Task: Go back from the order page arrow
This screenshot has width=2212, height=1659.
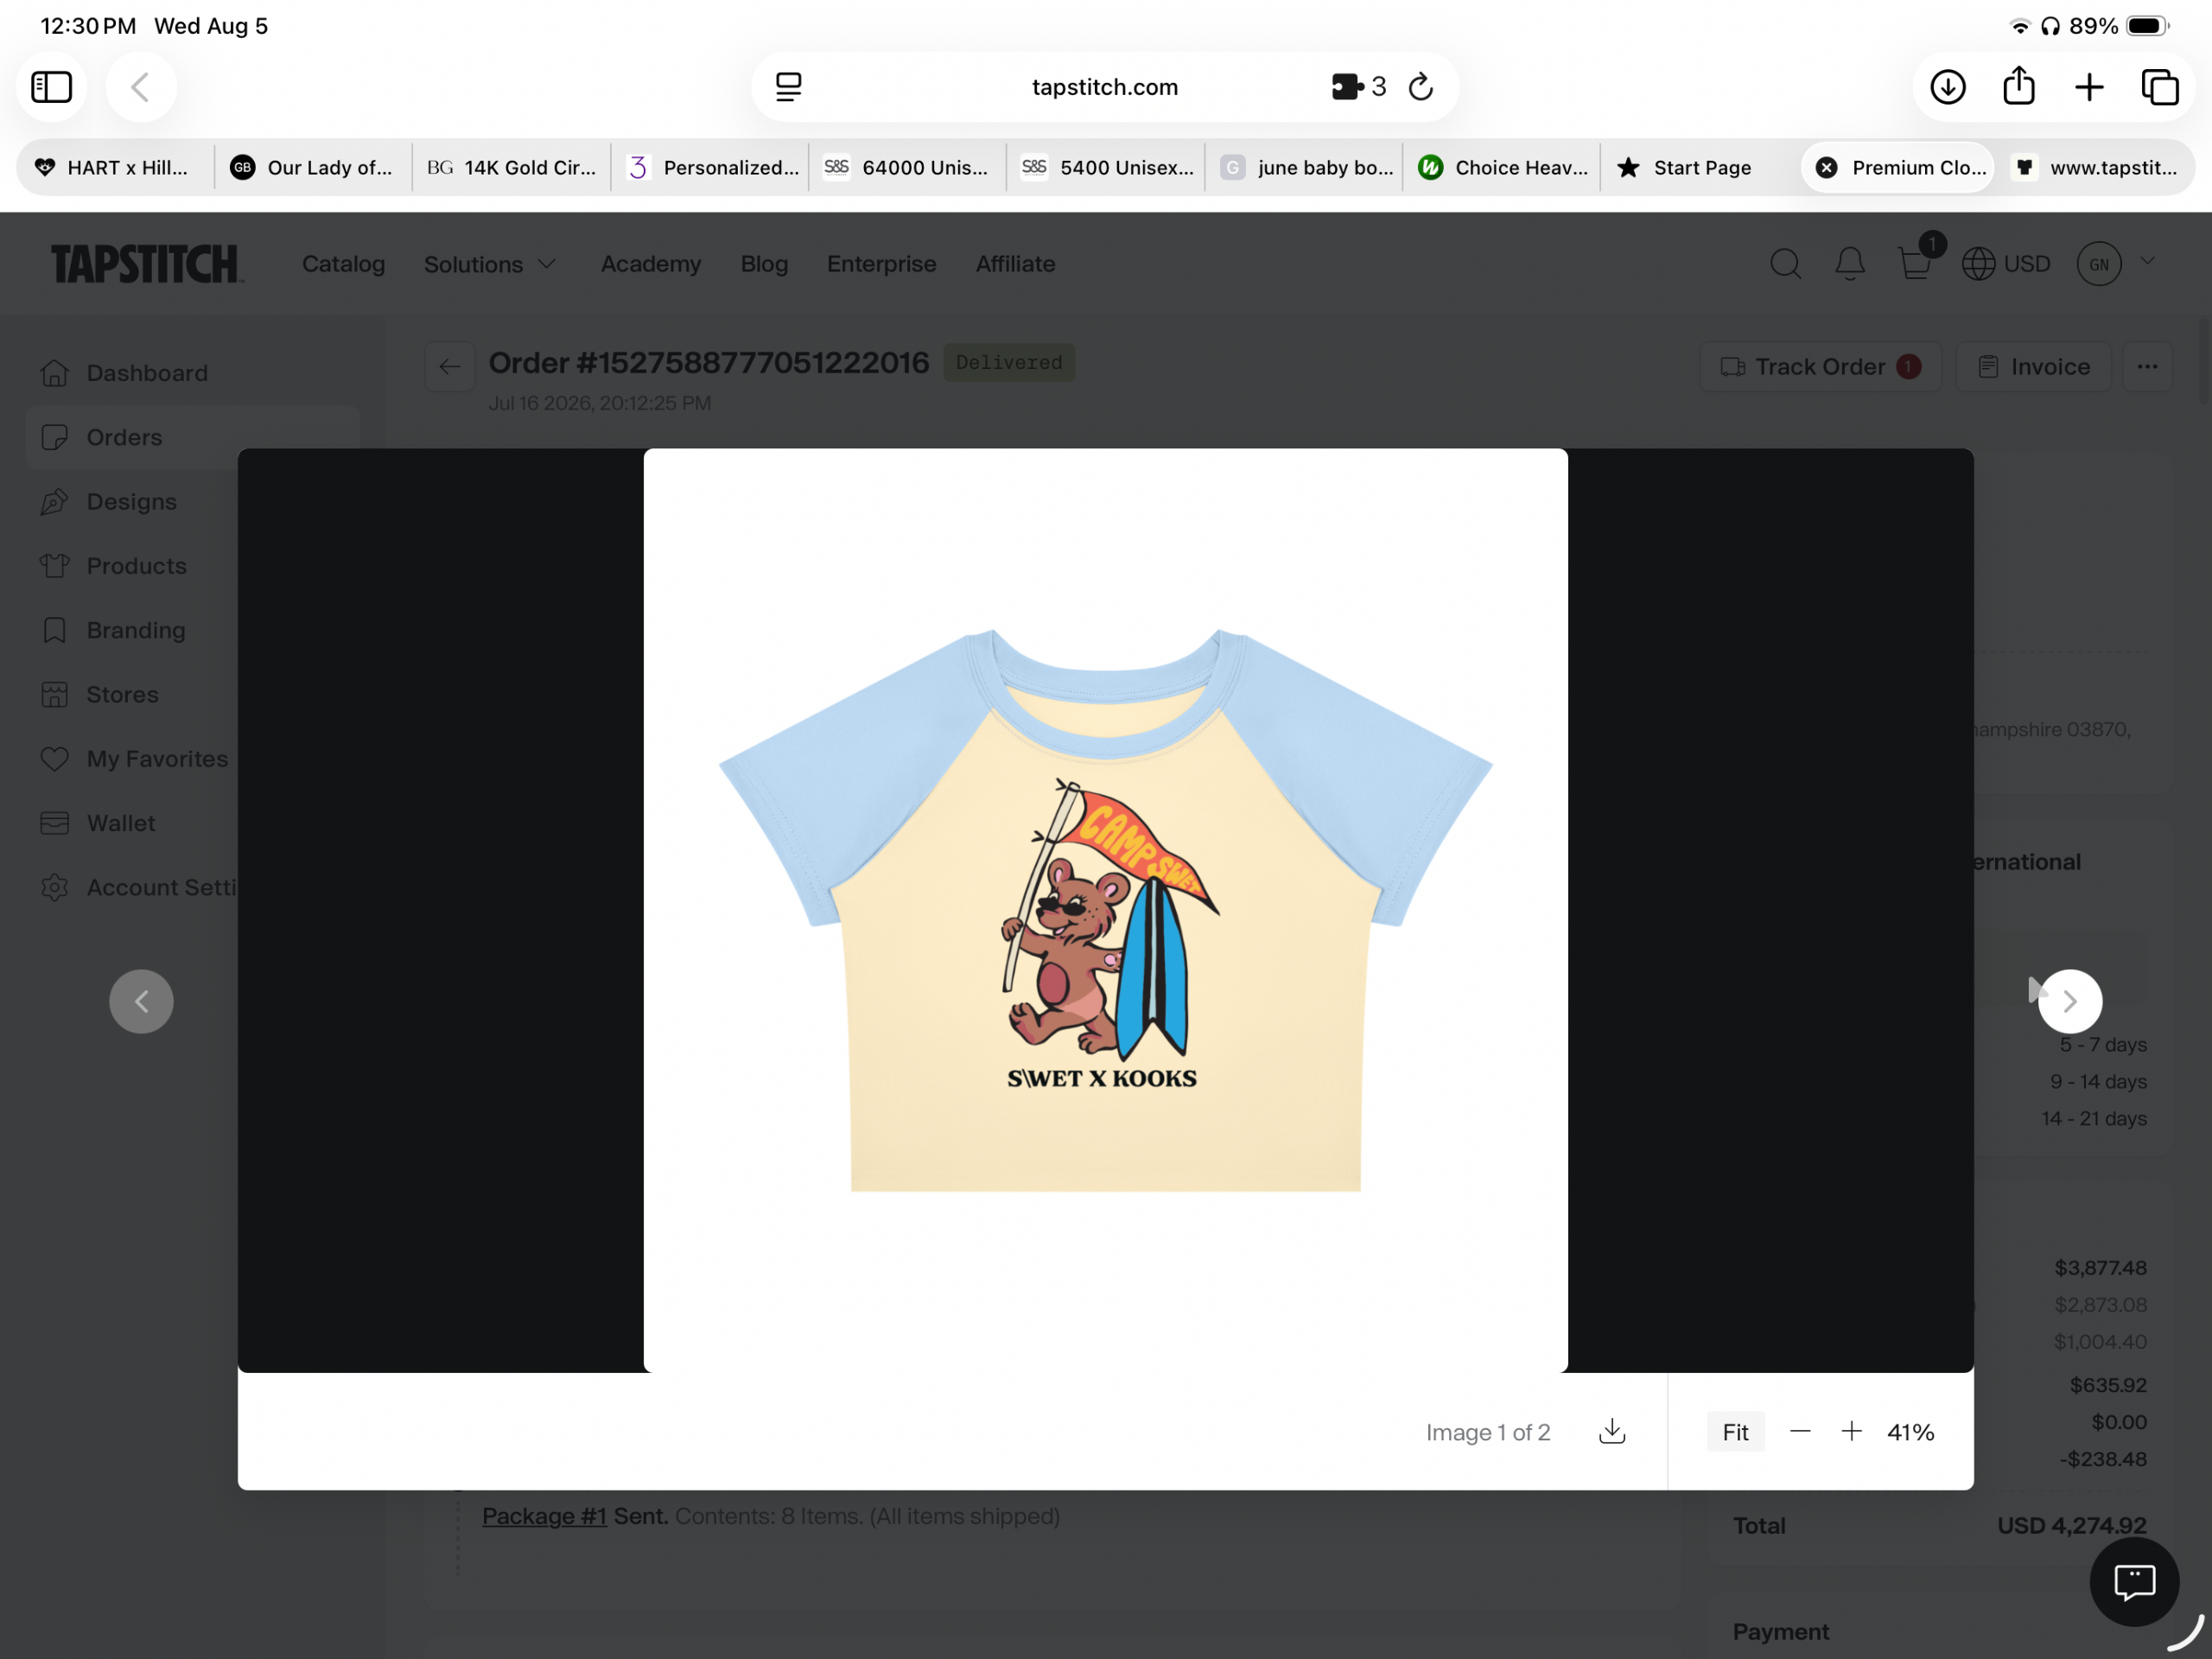Action: tap(450, 366)
